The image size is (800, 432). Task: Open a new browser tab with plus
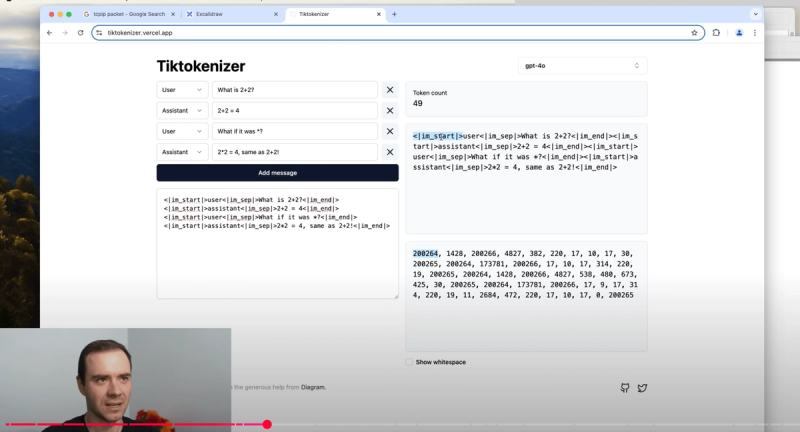(394, 14)
